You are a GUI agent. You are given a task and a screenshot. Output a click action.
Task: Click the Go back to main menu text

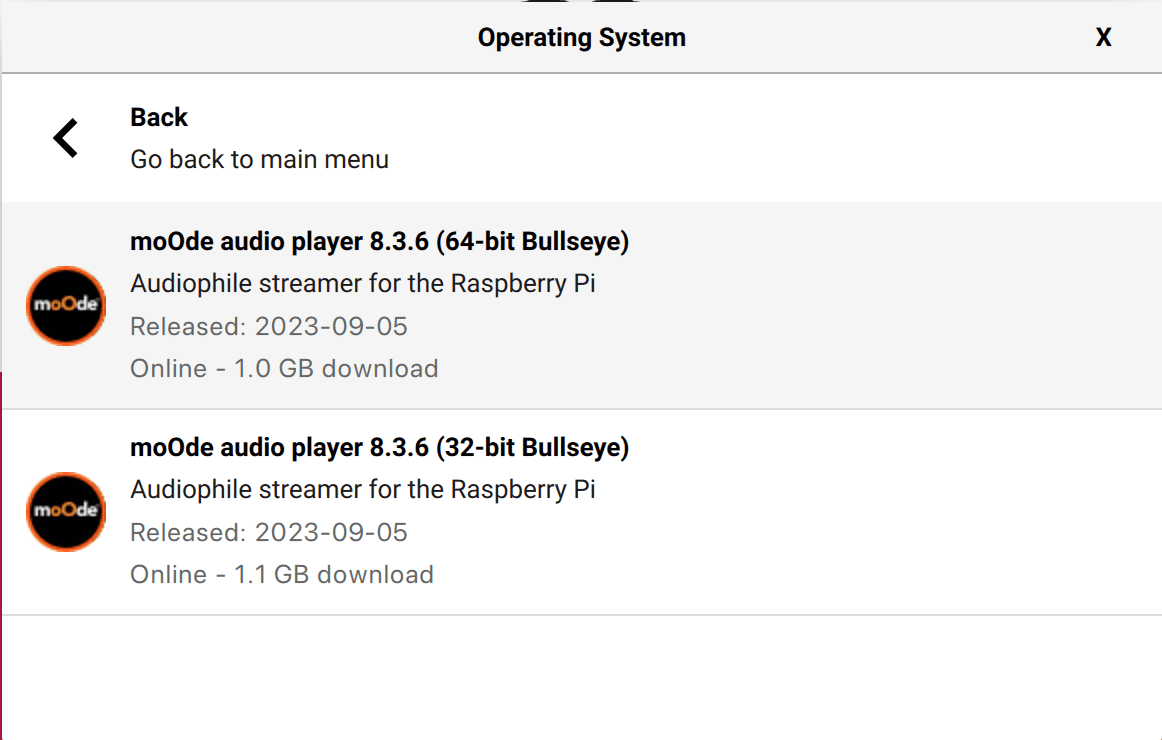click(x=259, y=159)
